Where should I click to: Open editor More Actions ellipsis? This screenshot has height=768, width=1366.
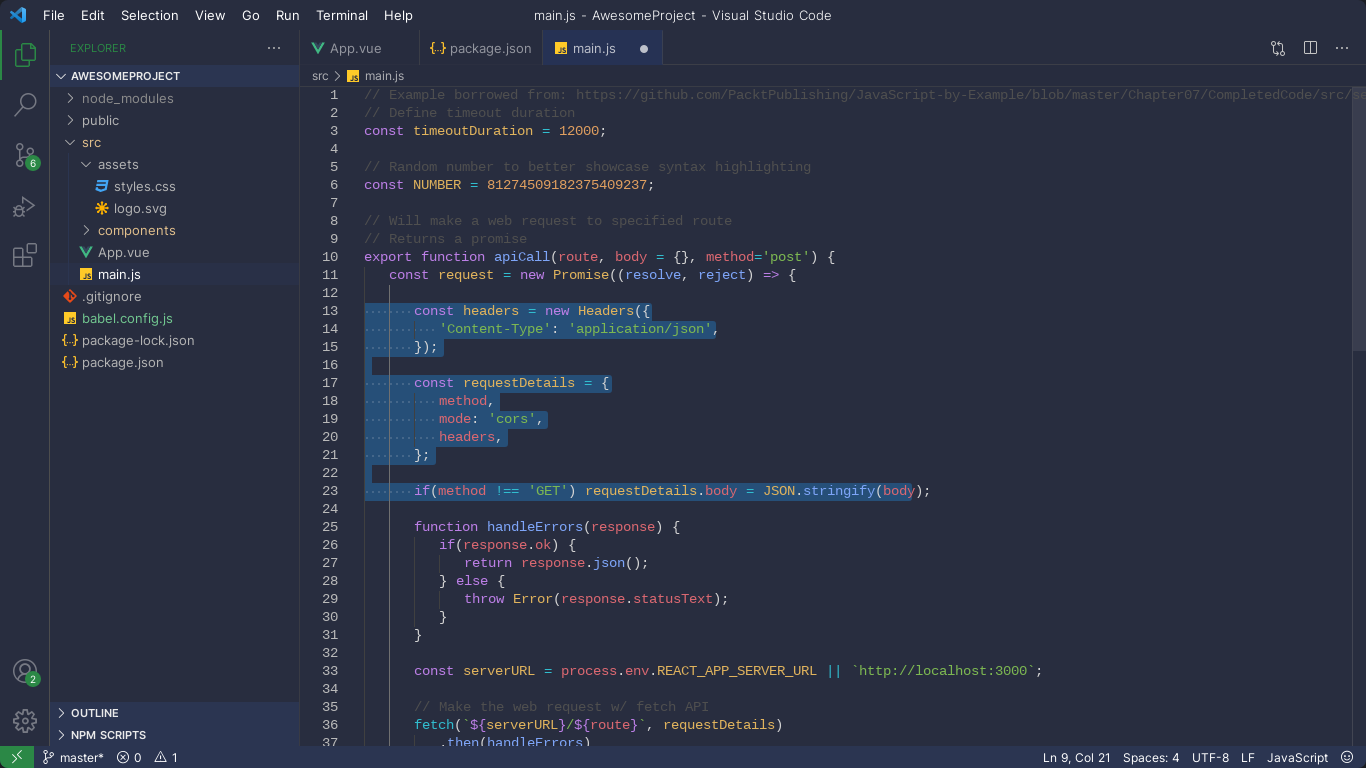[x=1343, y=48]
